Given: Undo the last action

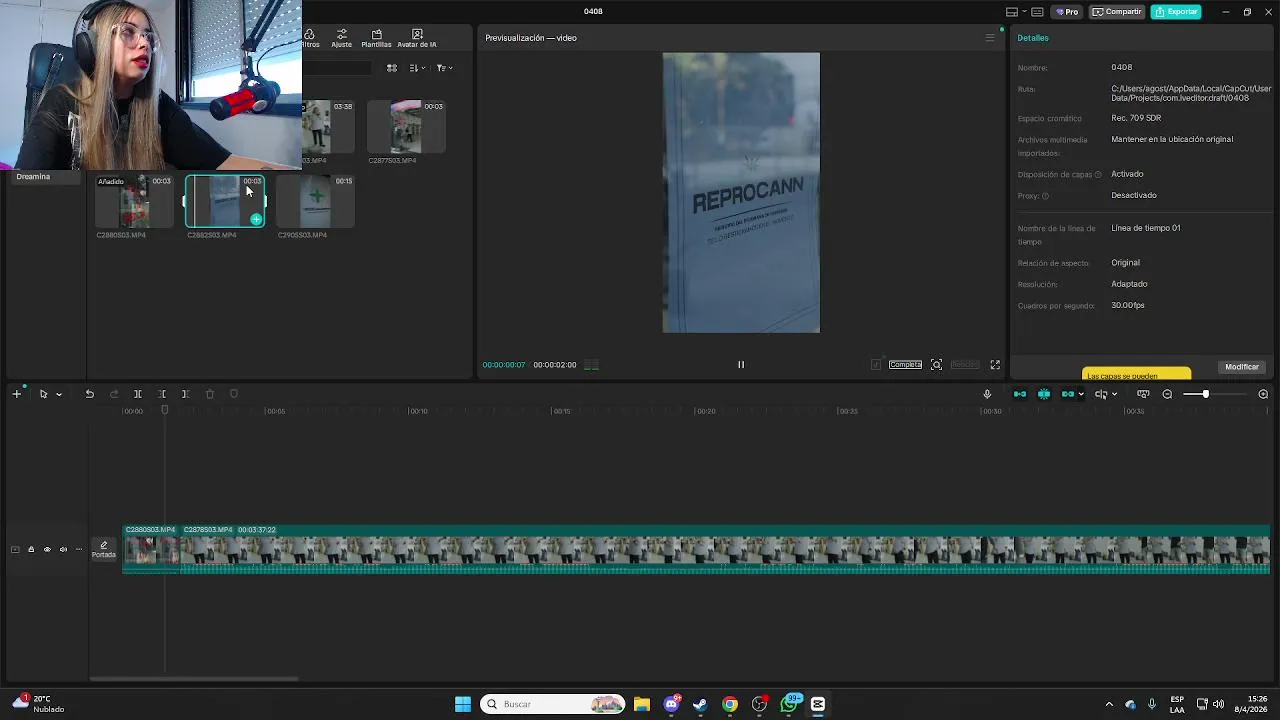Looking at the screenshot, I should click(x=89, y=394).
